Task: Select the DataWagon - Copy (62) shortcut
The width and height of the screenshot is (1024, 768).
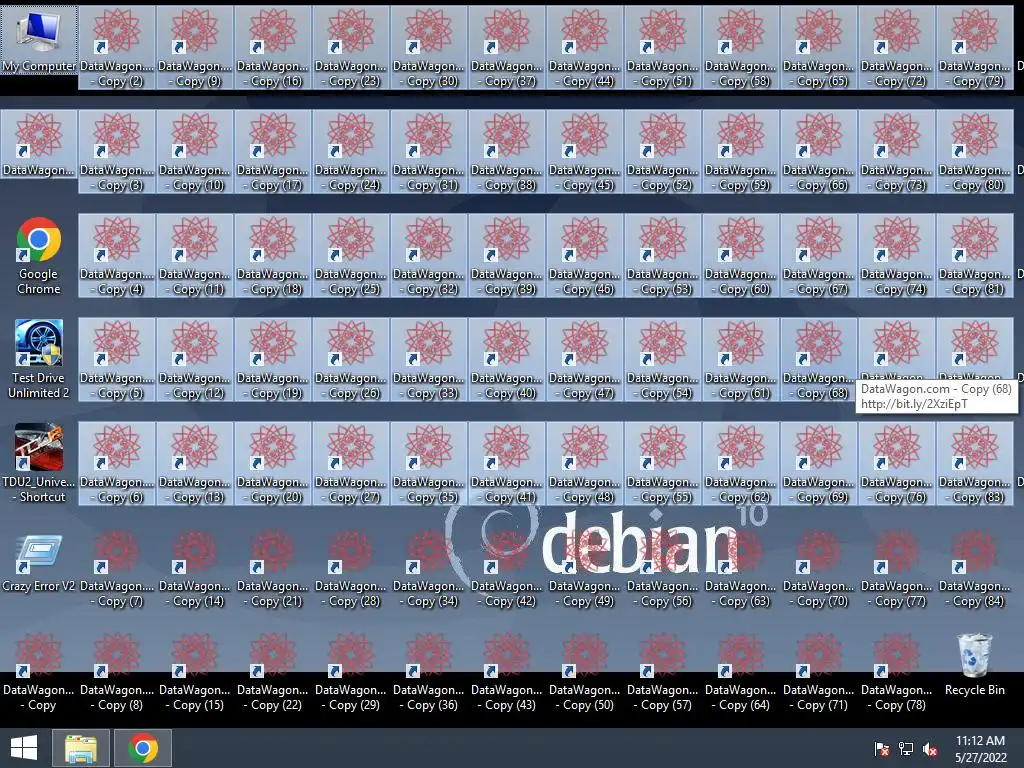Action: [x=741, y=464]
